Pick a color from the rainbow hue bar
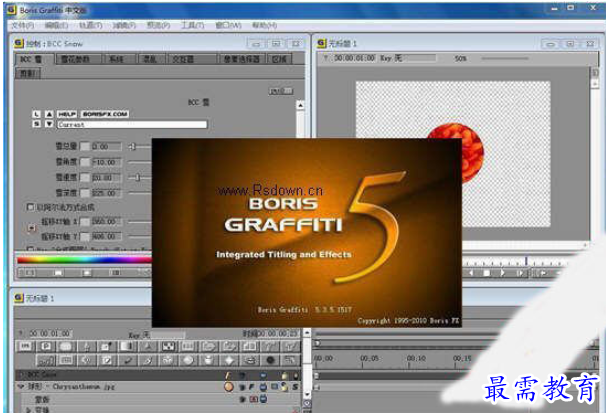The height and width of the screenshot is (420, 606). click(x=84, y=260)
